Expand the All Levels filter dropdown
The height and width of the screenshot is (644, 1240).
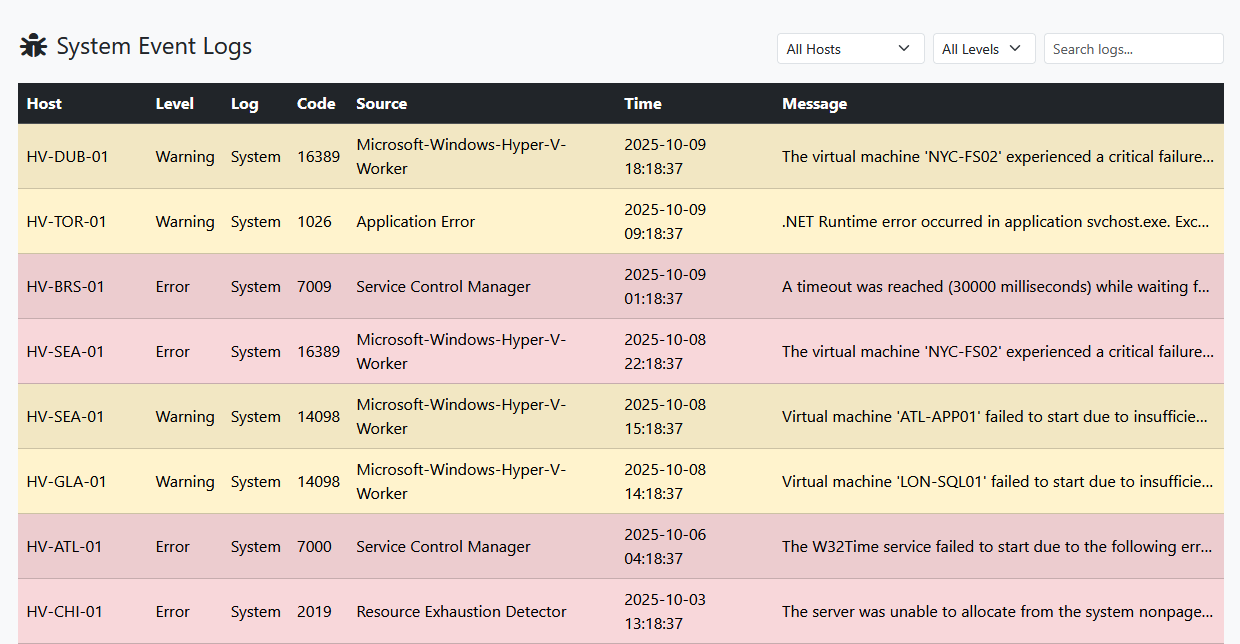coord(983,49)
